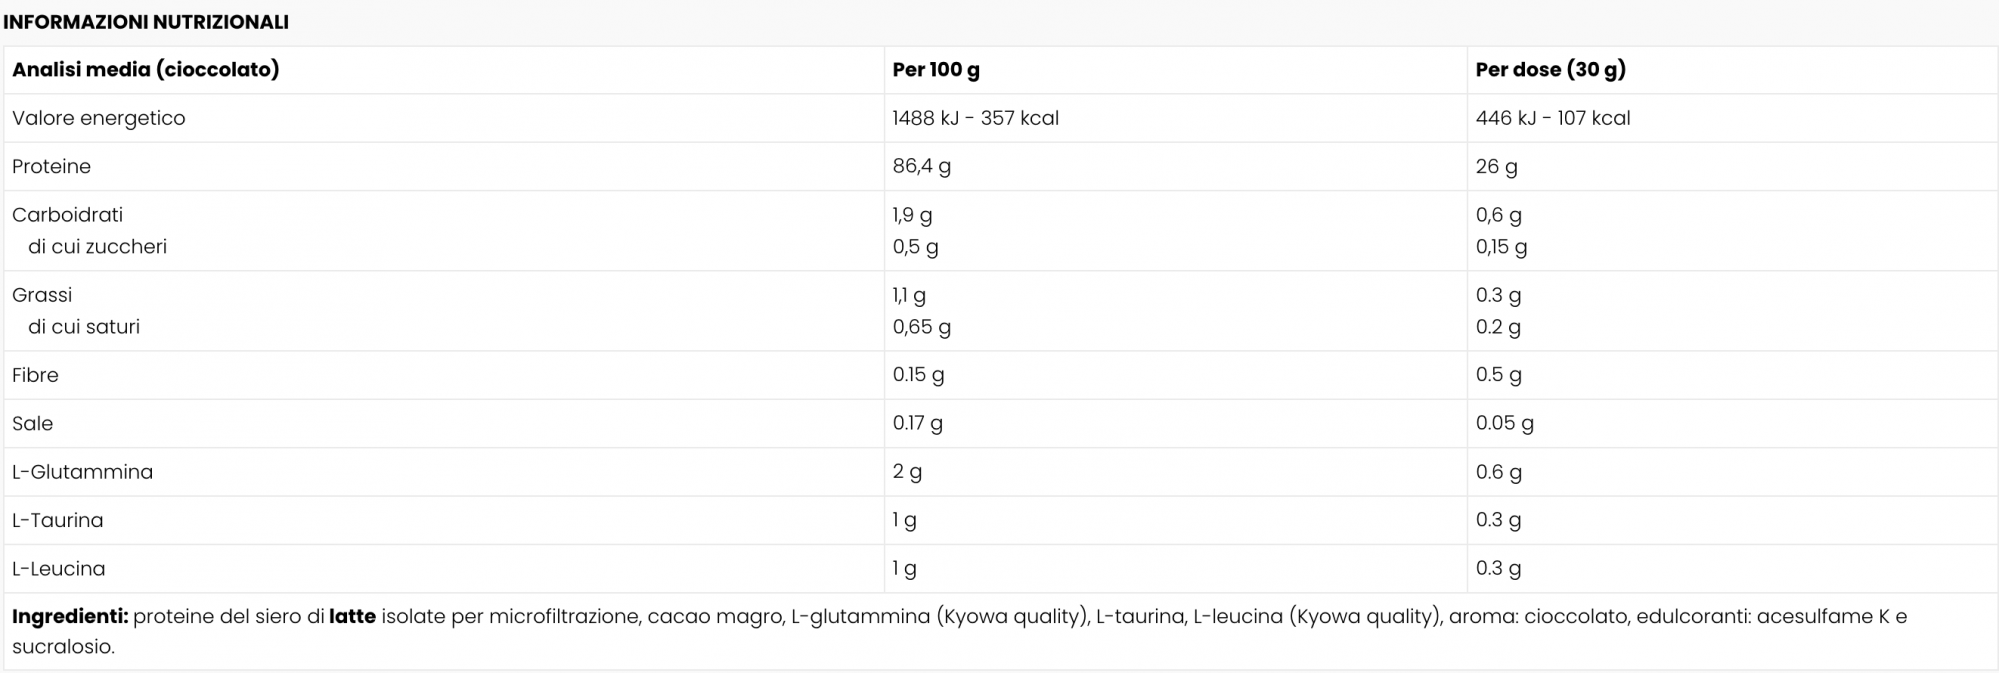
Task: Select the Valore energetico row label
Action: coord(99,118)
